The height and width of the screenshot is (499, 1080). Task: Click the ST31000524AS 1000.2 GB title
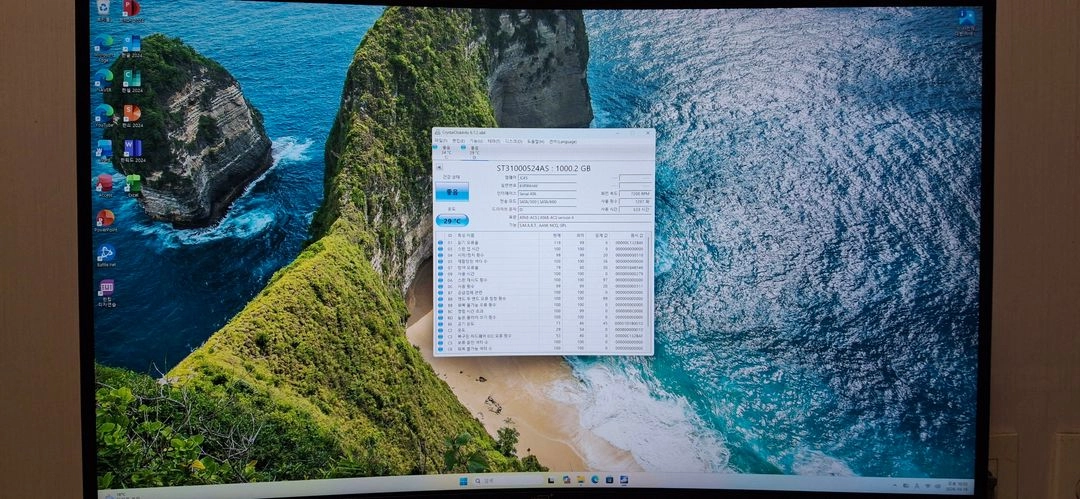(x=543, y=168)
